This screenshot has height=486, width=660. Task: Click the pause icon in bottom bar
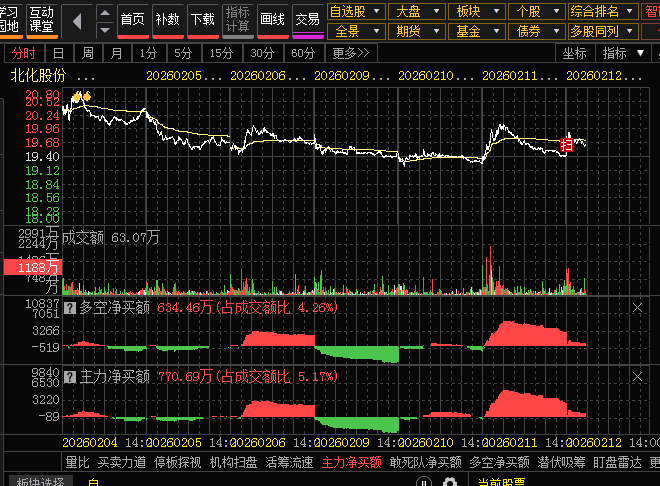click(x=424, y=482)
